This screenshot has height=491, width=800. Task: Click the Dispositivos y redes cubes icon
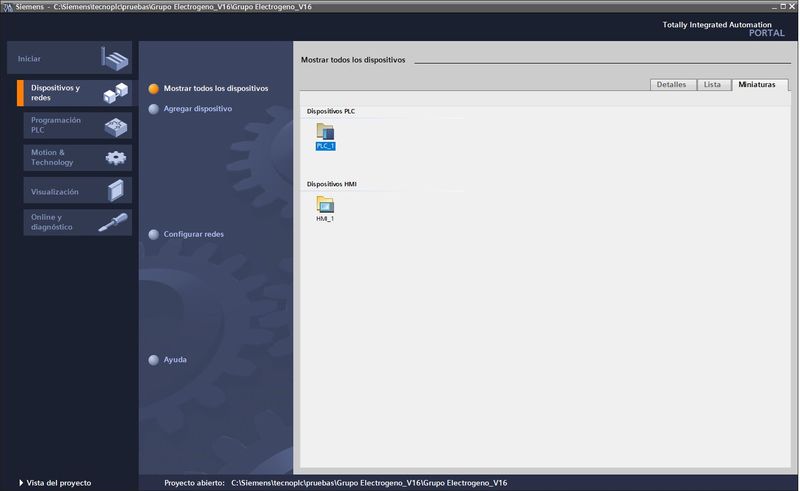tap(115, 93)
